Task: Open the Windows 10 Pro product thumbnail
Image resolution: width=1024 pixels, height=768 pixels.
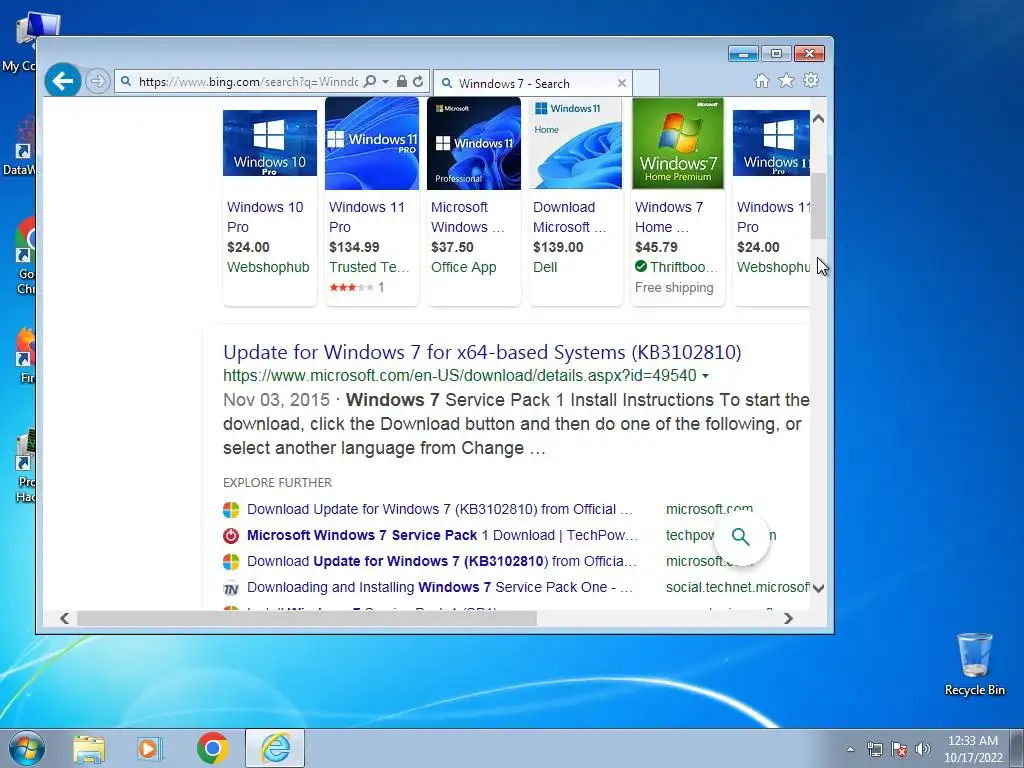Action: point(270,143)
